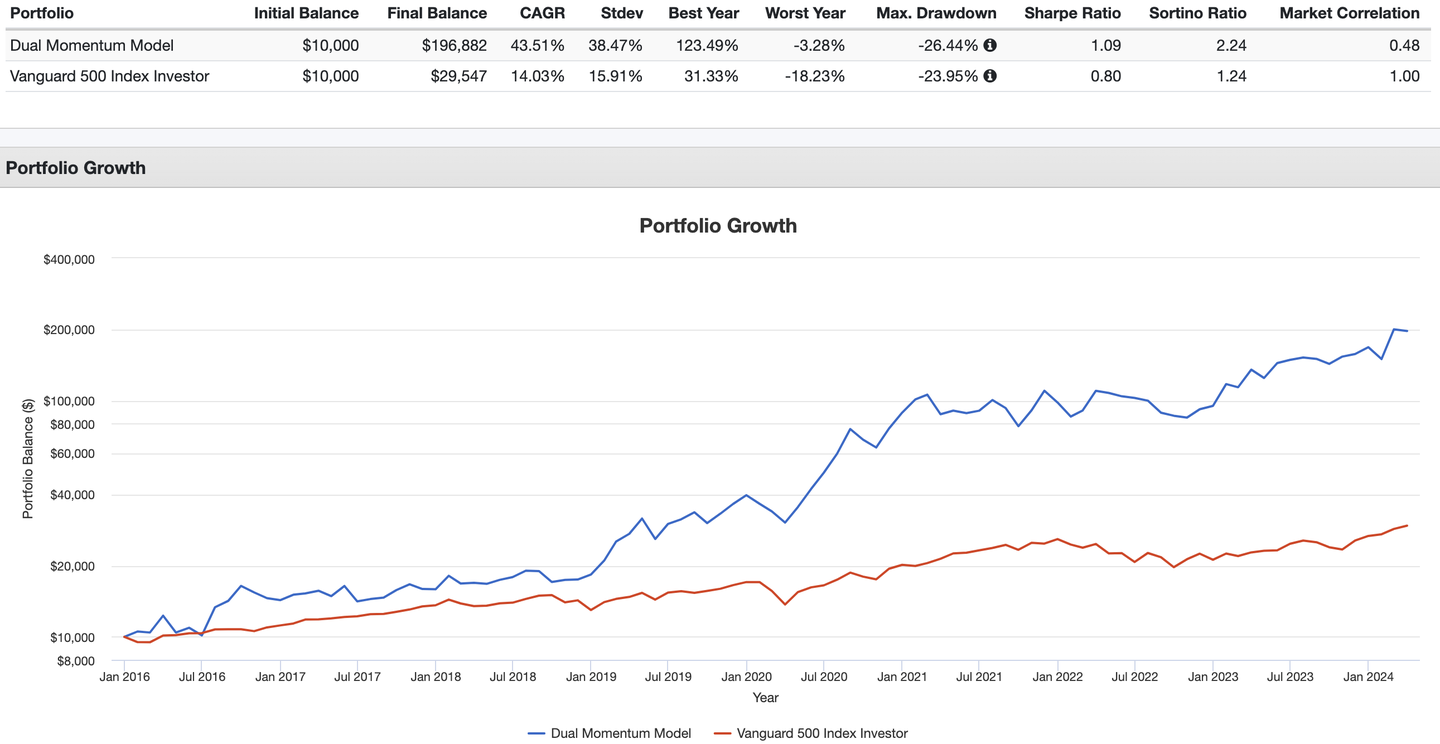Viewport: 1440px width, 744px height.
Task: Toggle Vanguard 500 Index Investor legend entry
Action: (x=811, y=733)
